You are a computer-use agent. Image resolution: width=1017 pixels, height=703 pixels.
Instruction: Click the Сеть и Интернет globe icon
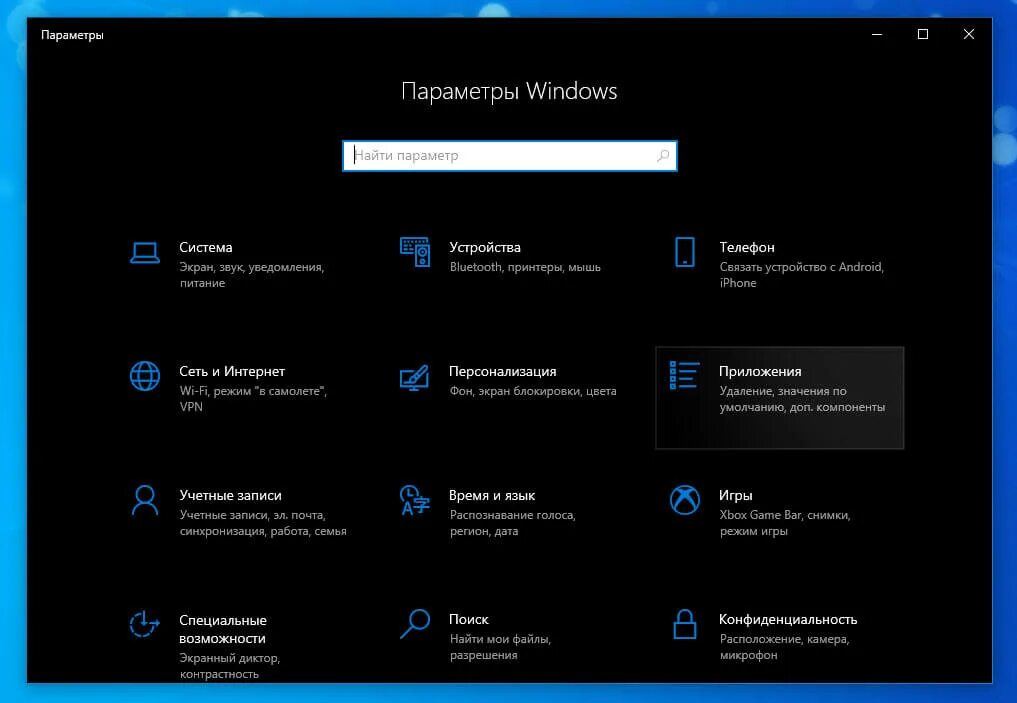tap(145, 376)
